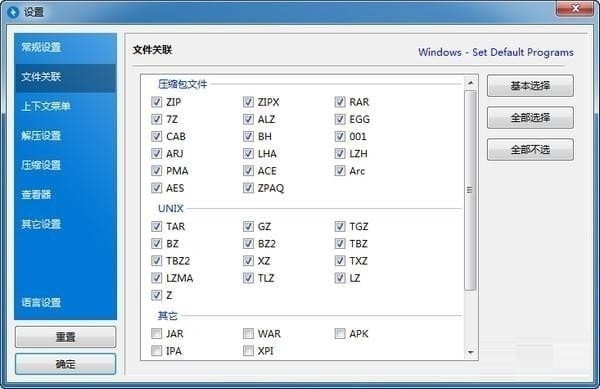Screen dimensions: 600x389
Task: Uncheck the TXZ checkbox
Action: point(340,261)
